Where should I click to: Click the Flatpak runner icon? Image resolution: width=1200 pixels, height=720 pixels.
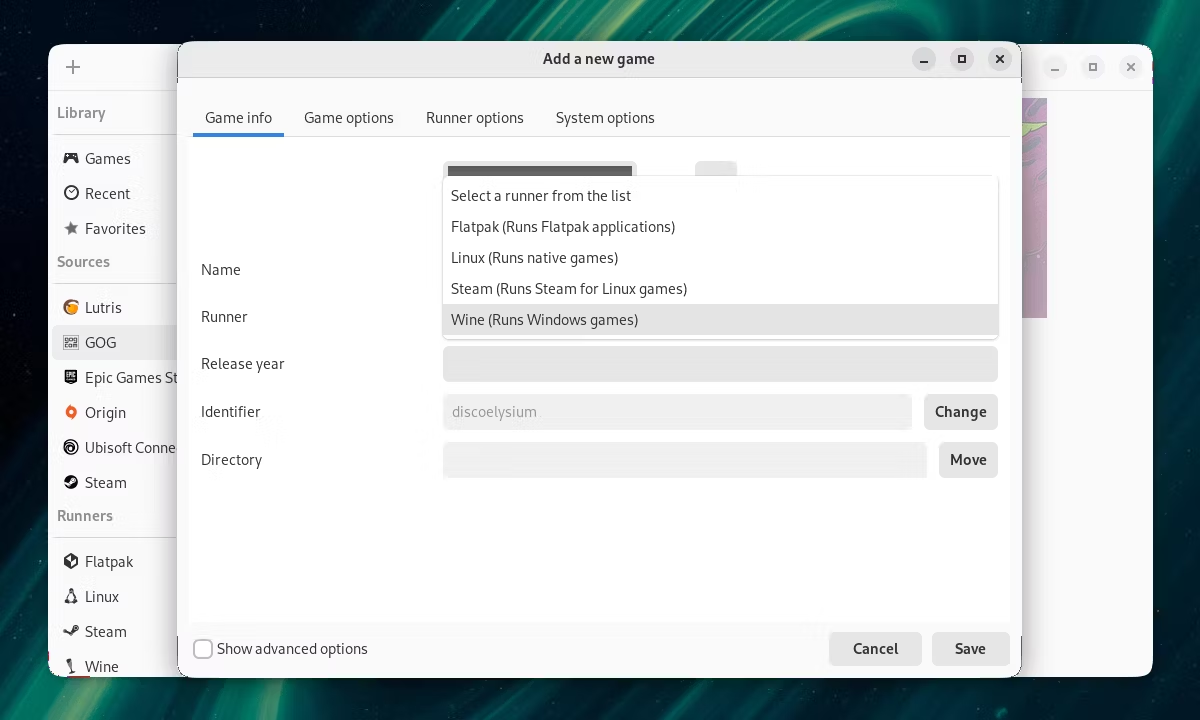(71, 561)
